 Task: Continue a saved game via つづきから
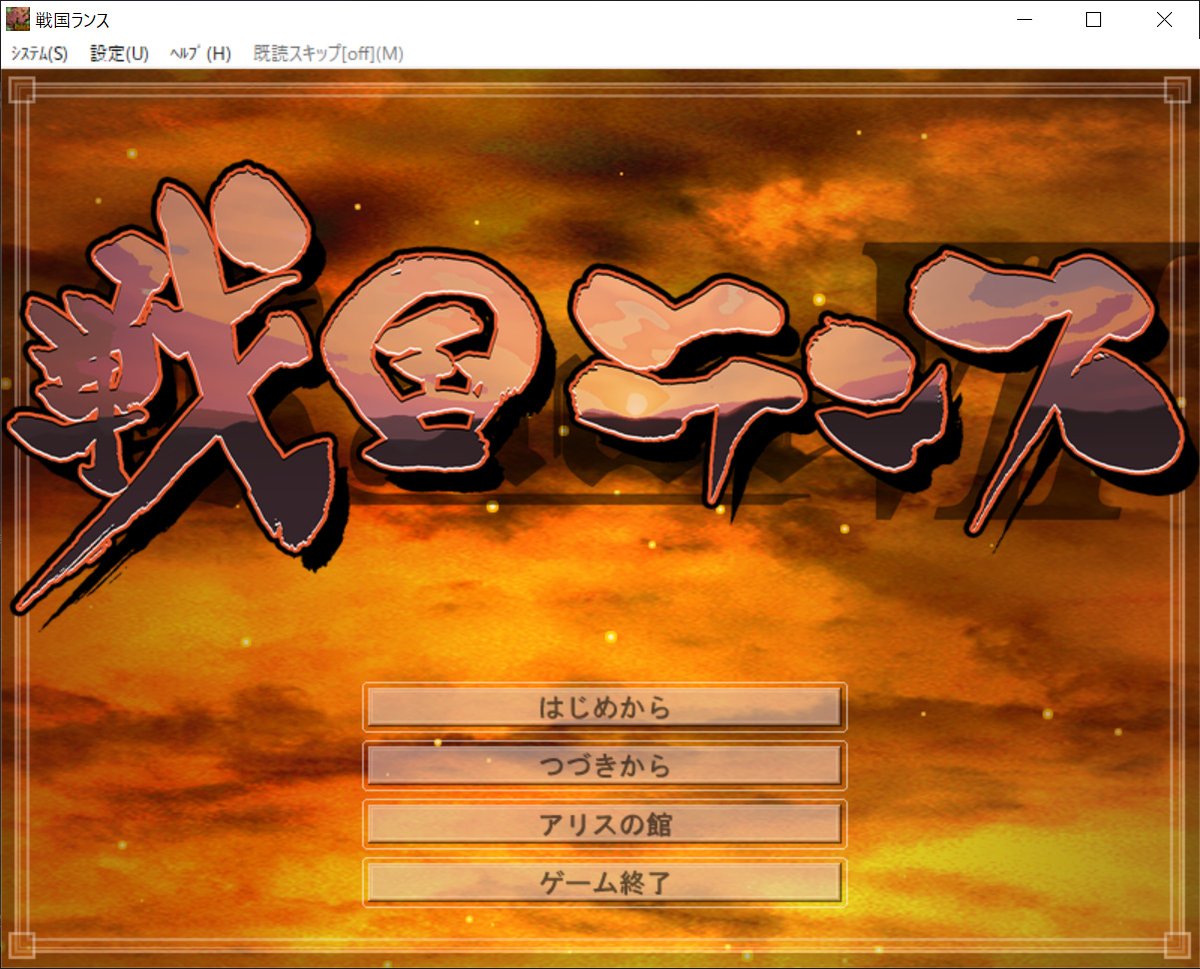[604, 766]
